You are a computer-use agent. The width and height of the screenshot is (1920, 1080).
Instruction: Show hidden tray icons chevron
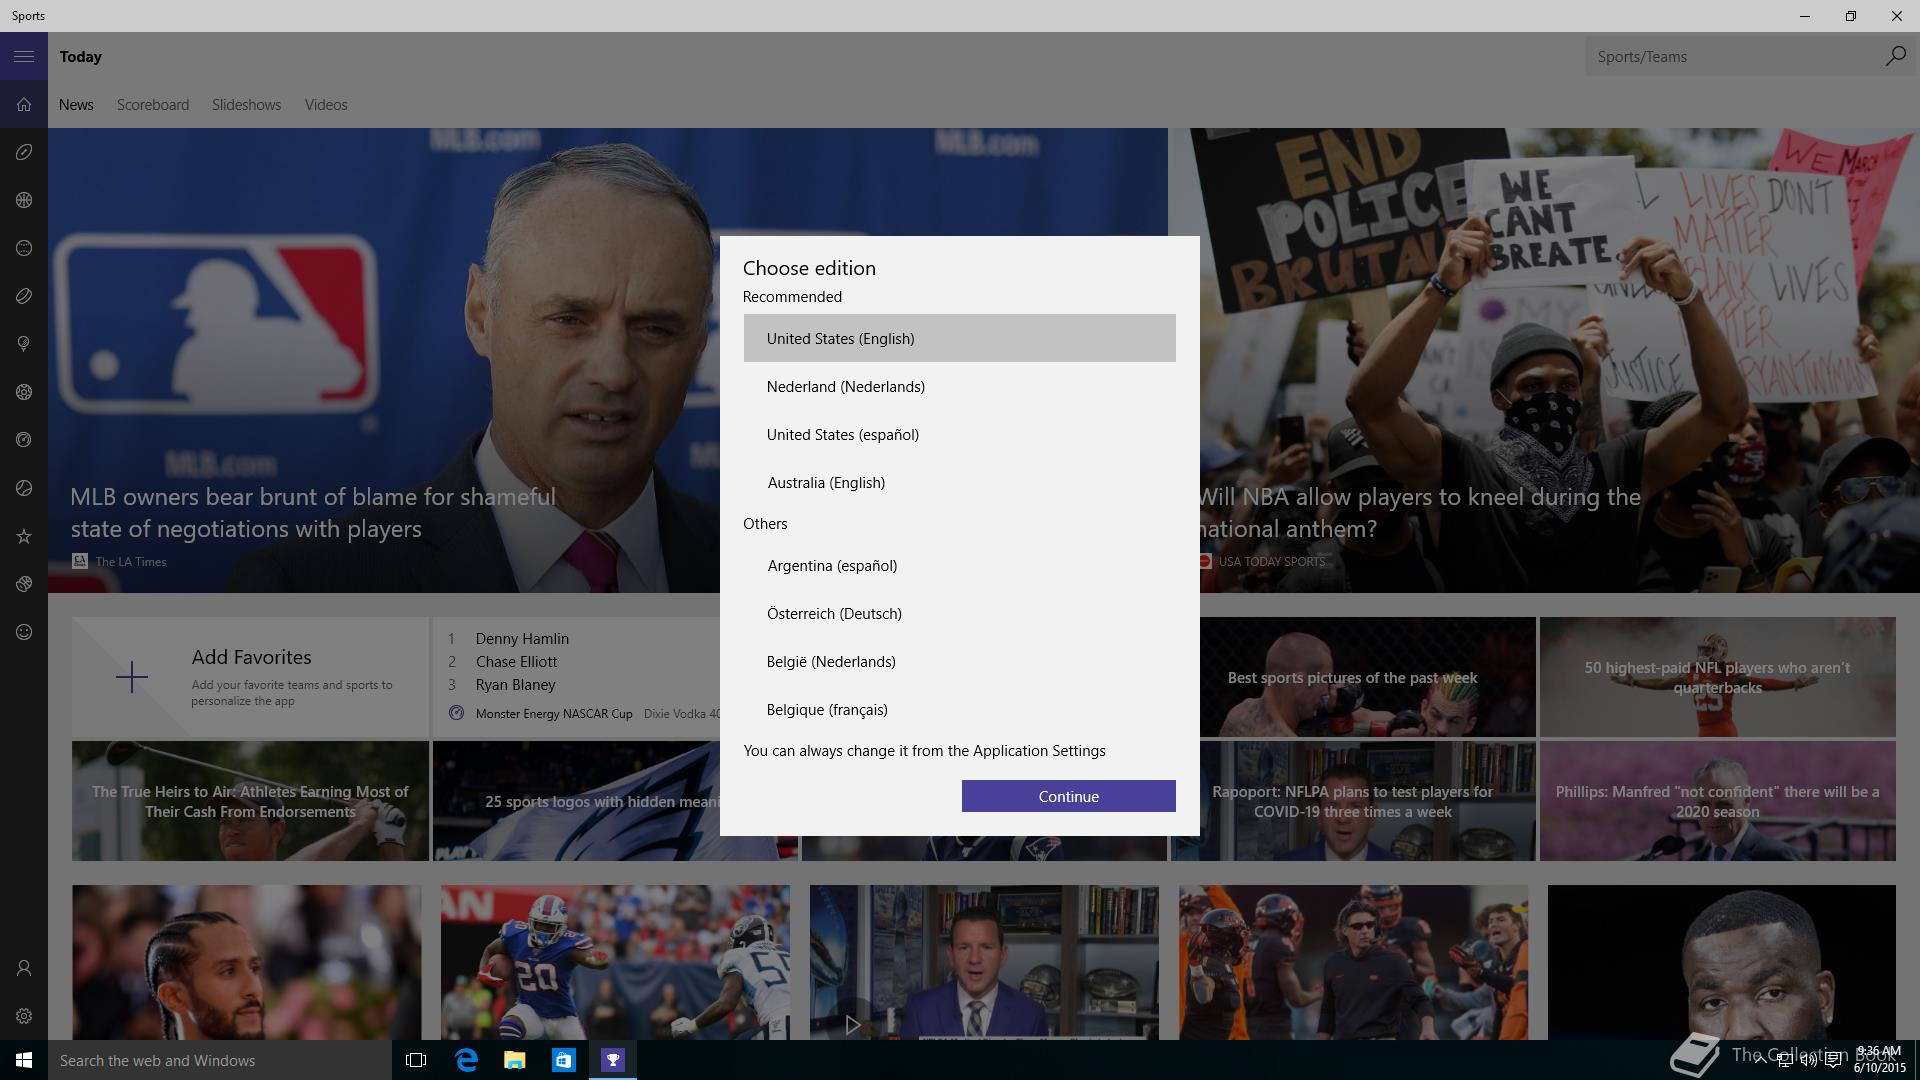click(x=1760, y=1061)
